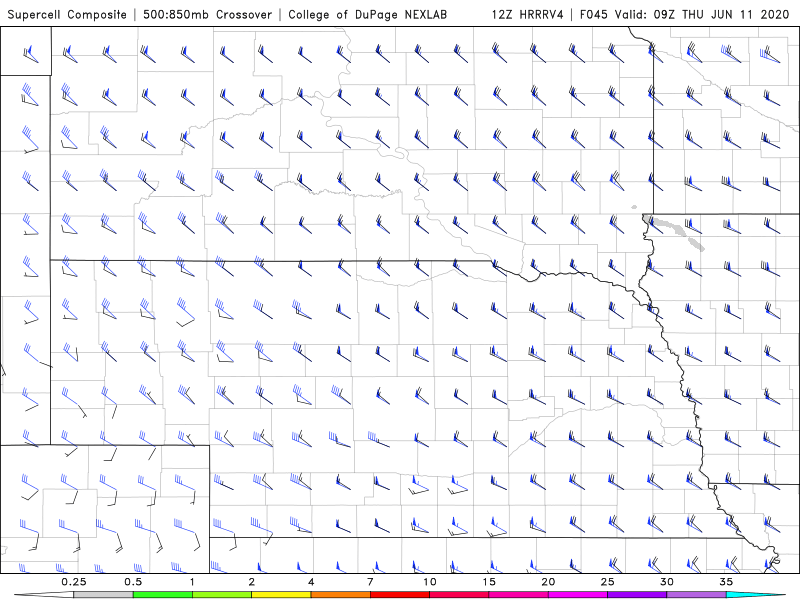Image resolution: width=800 pixels, height=600 pixels.
Task: Click the pink legend segment between 15 and 20
Action: click(518, 595)
